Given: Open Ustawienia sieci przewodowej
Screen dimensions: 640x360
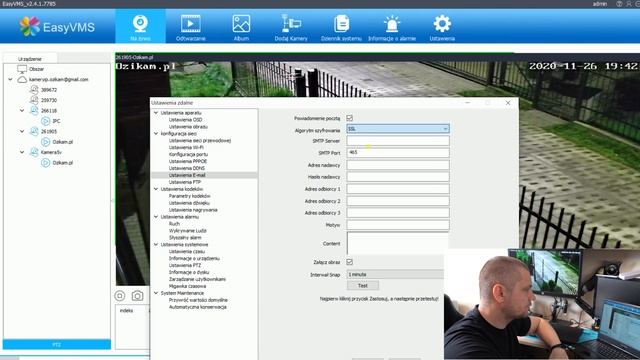Looking at the screenshot, I should tap(200, 141).
